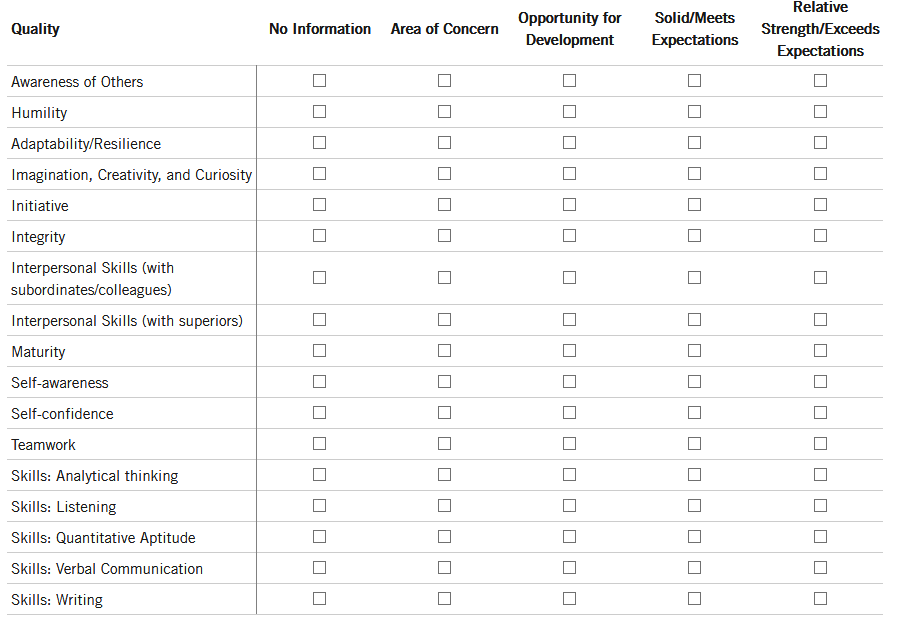900x627 pixels.
Task: Tick Solid/Meets Expectations for Imagination, Creativity, and Curiosity
Action: pos(694,174)
